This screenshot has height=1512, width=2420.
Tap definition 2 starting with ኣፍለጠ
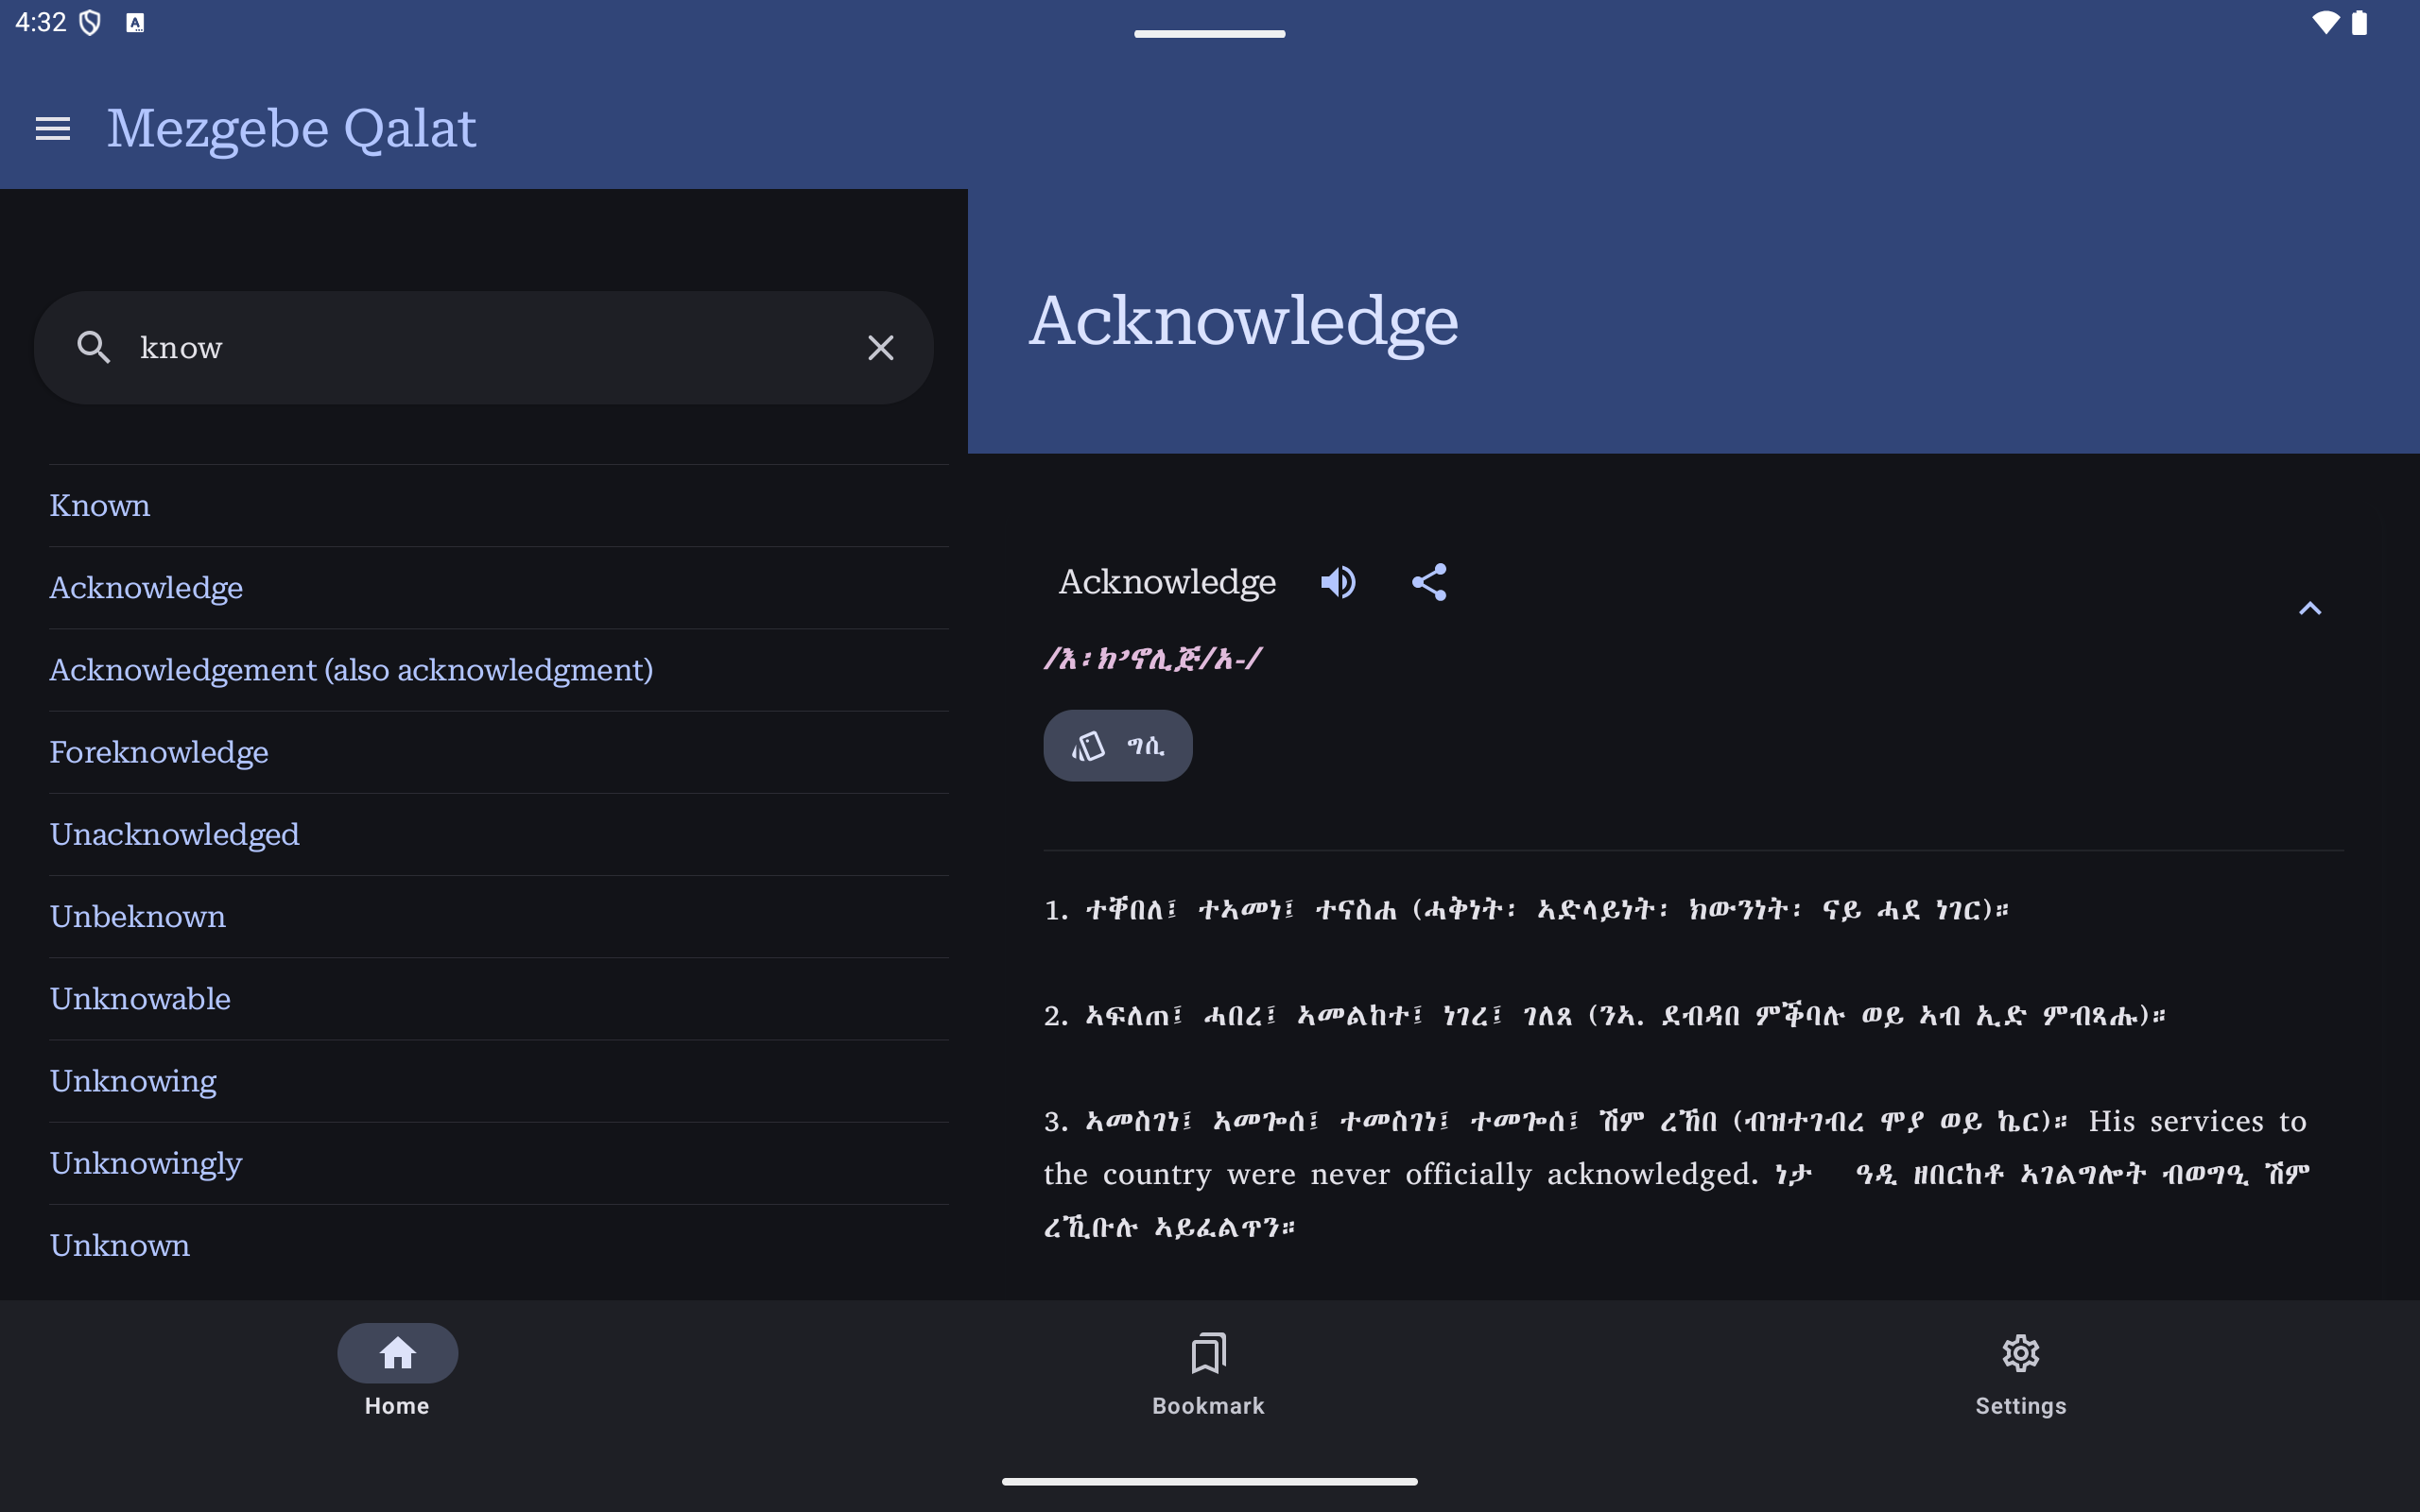click(x=1605, y=1016)
